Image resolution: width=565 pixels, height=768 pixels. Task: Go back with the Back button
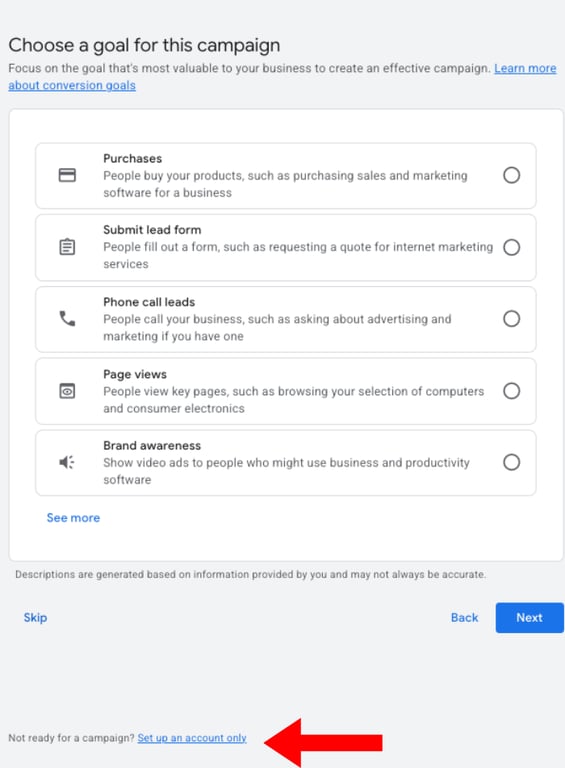464,618
